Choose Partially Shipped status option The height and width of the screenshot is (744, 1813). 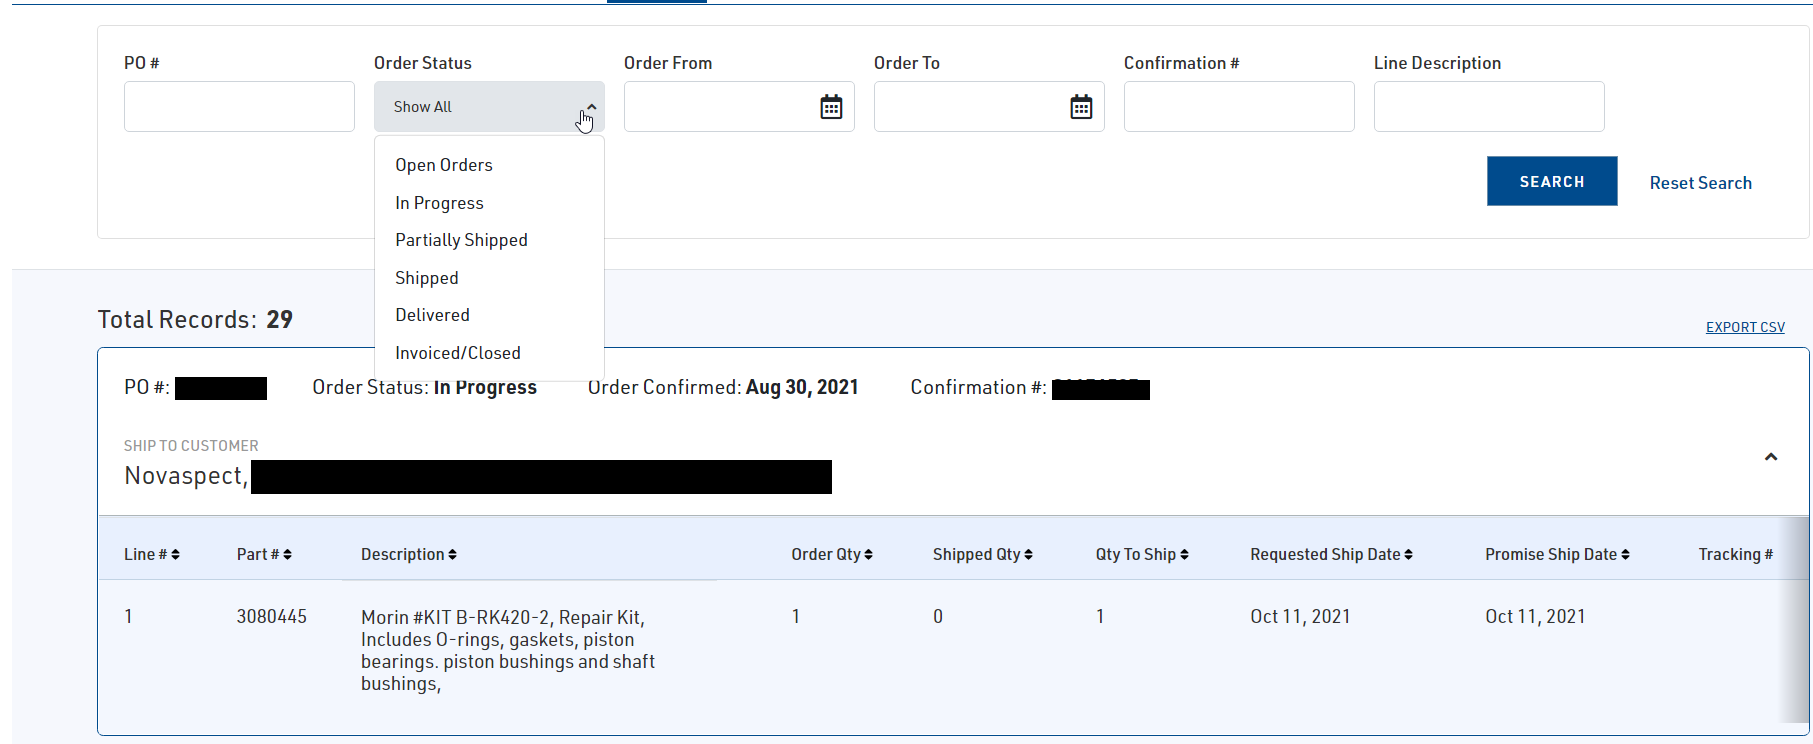(461, 240)
